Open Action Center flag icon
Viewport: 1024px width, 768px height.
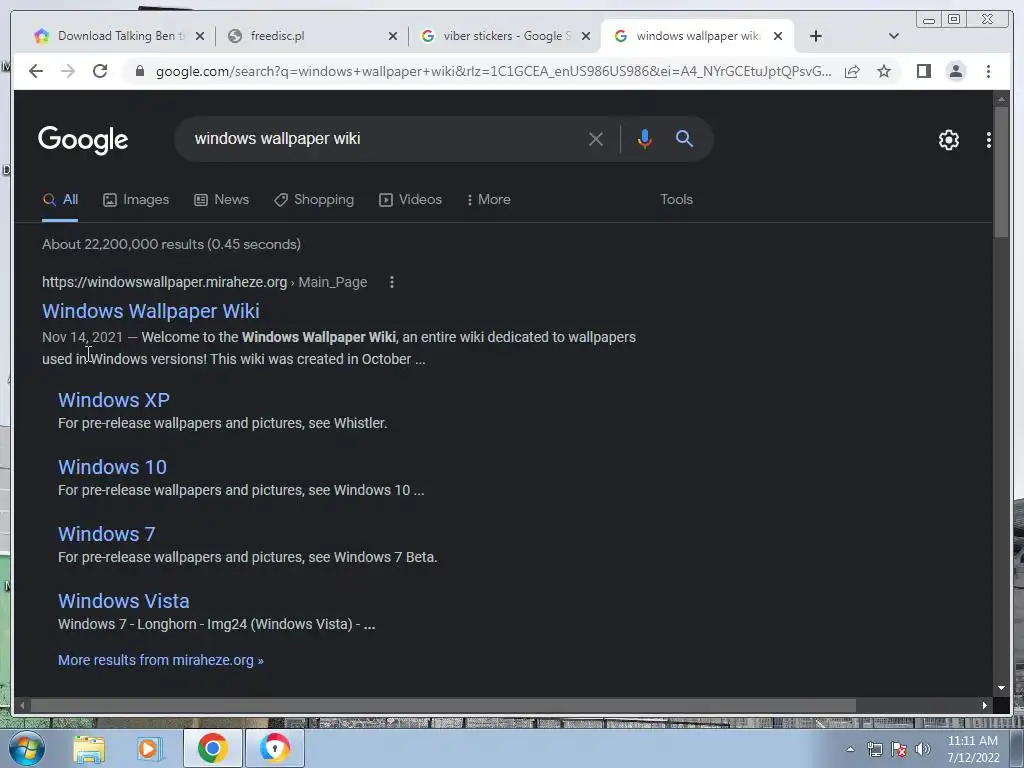[x=899, y=750]
